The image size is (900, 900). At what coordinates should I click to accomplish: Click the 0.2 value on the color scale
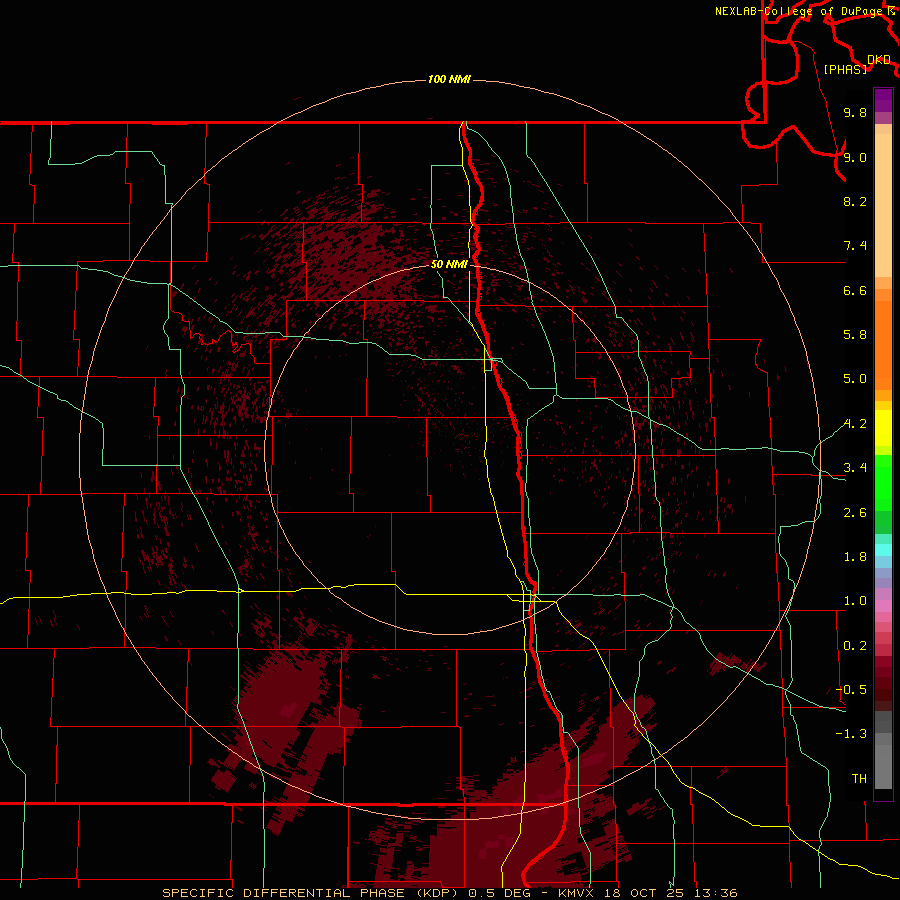(855, 646)
